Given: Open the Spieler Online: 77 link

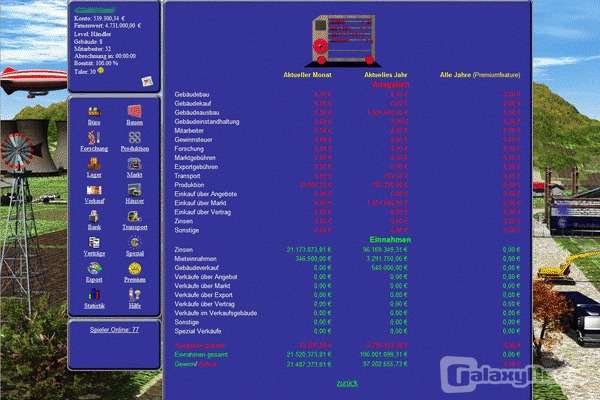Looking at the screenshot, I should [x=114, y=330].
